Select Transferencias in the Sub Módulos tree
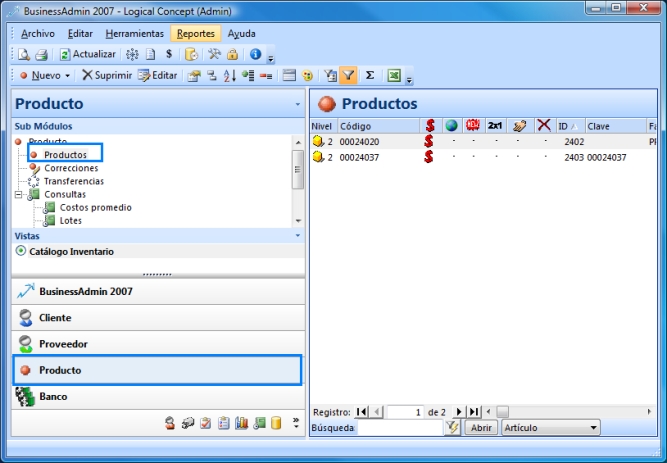The height and width of the screenshot is (463, 667). [x=73, y=181]
